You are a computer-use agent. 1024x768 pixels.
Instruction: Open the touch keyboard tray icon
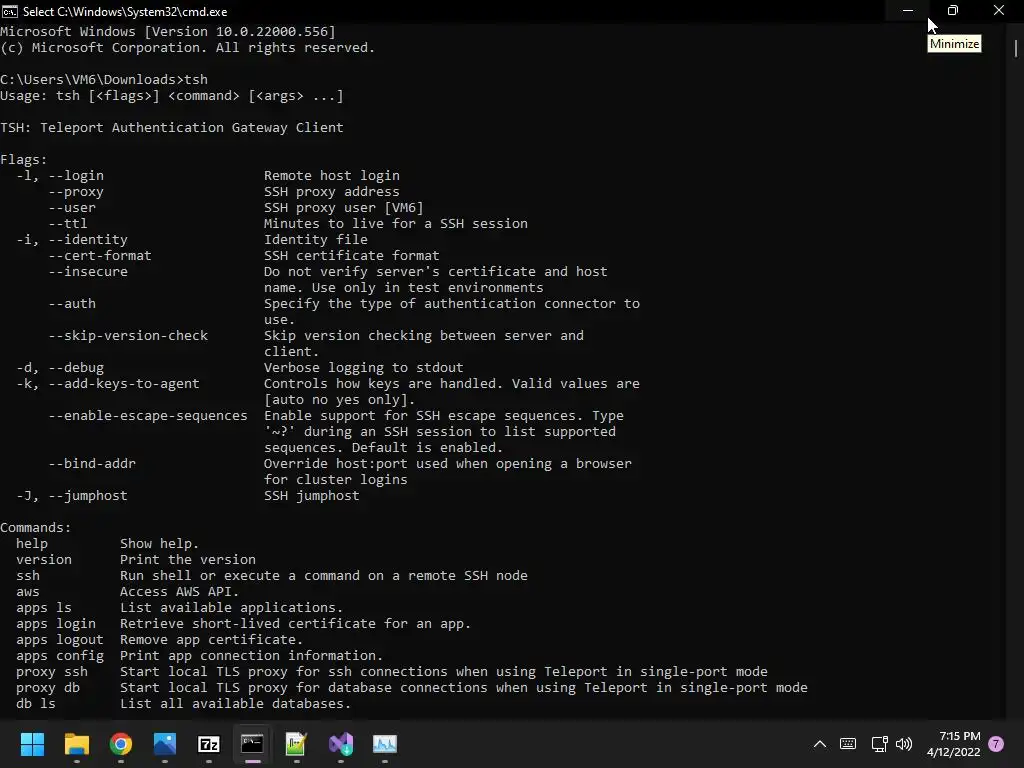pos(848,744)
